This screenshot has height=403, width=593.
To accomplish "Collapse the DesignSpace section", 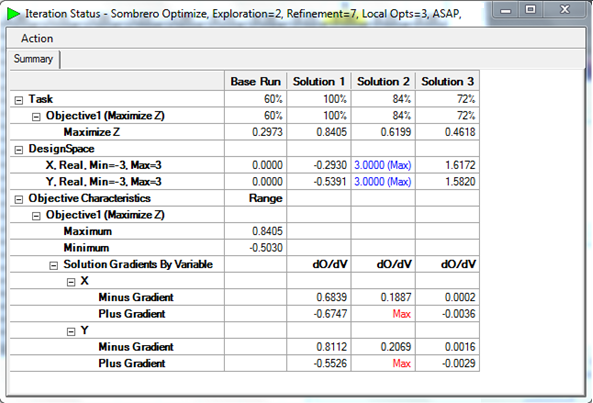I will pyautogui.click(x=19, y=150).
